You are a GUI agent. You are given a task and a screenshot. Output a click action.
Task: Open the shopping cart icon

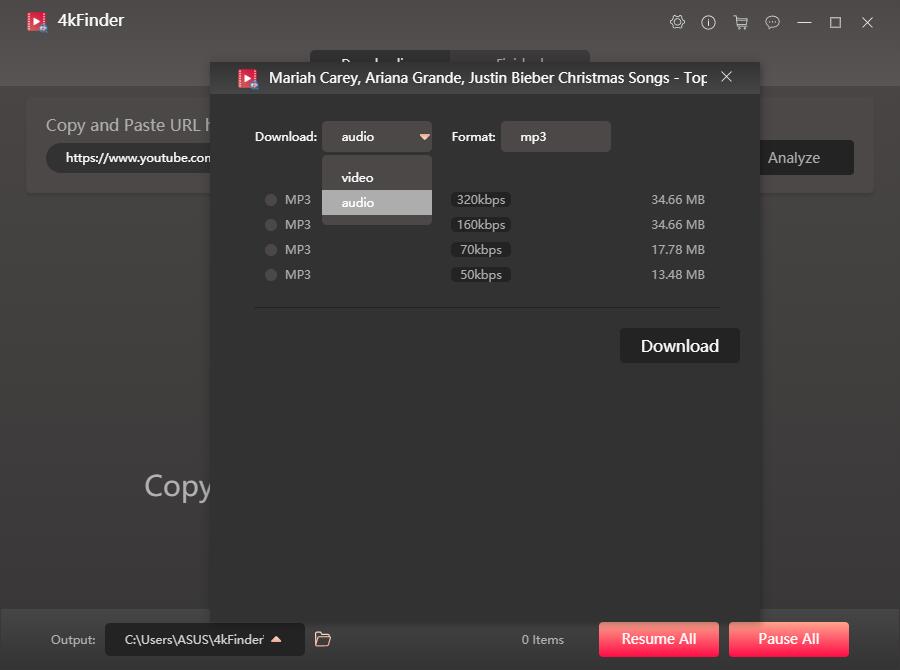tap(740, 22)
